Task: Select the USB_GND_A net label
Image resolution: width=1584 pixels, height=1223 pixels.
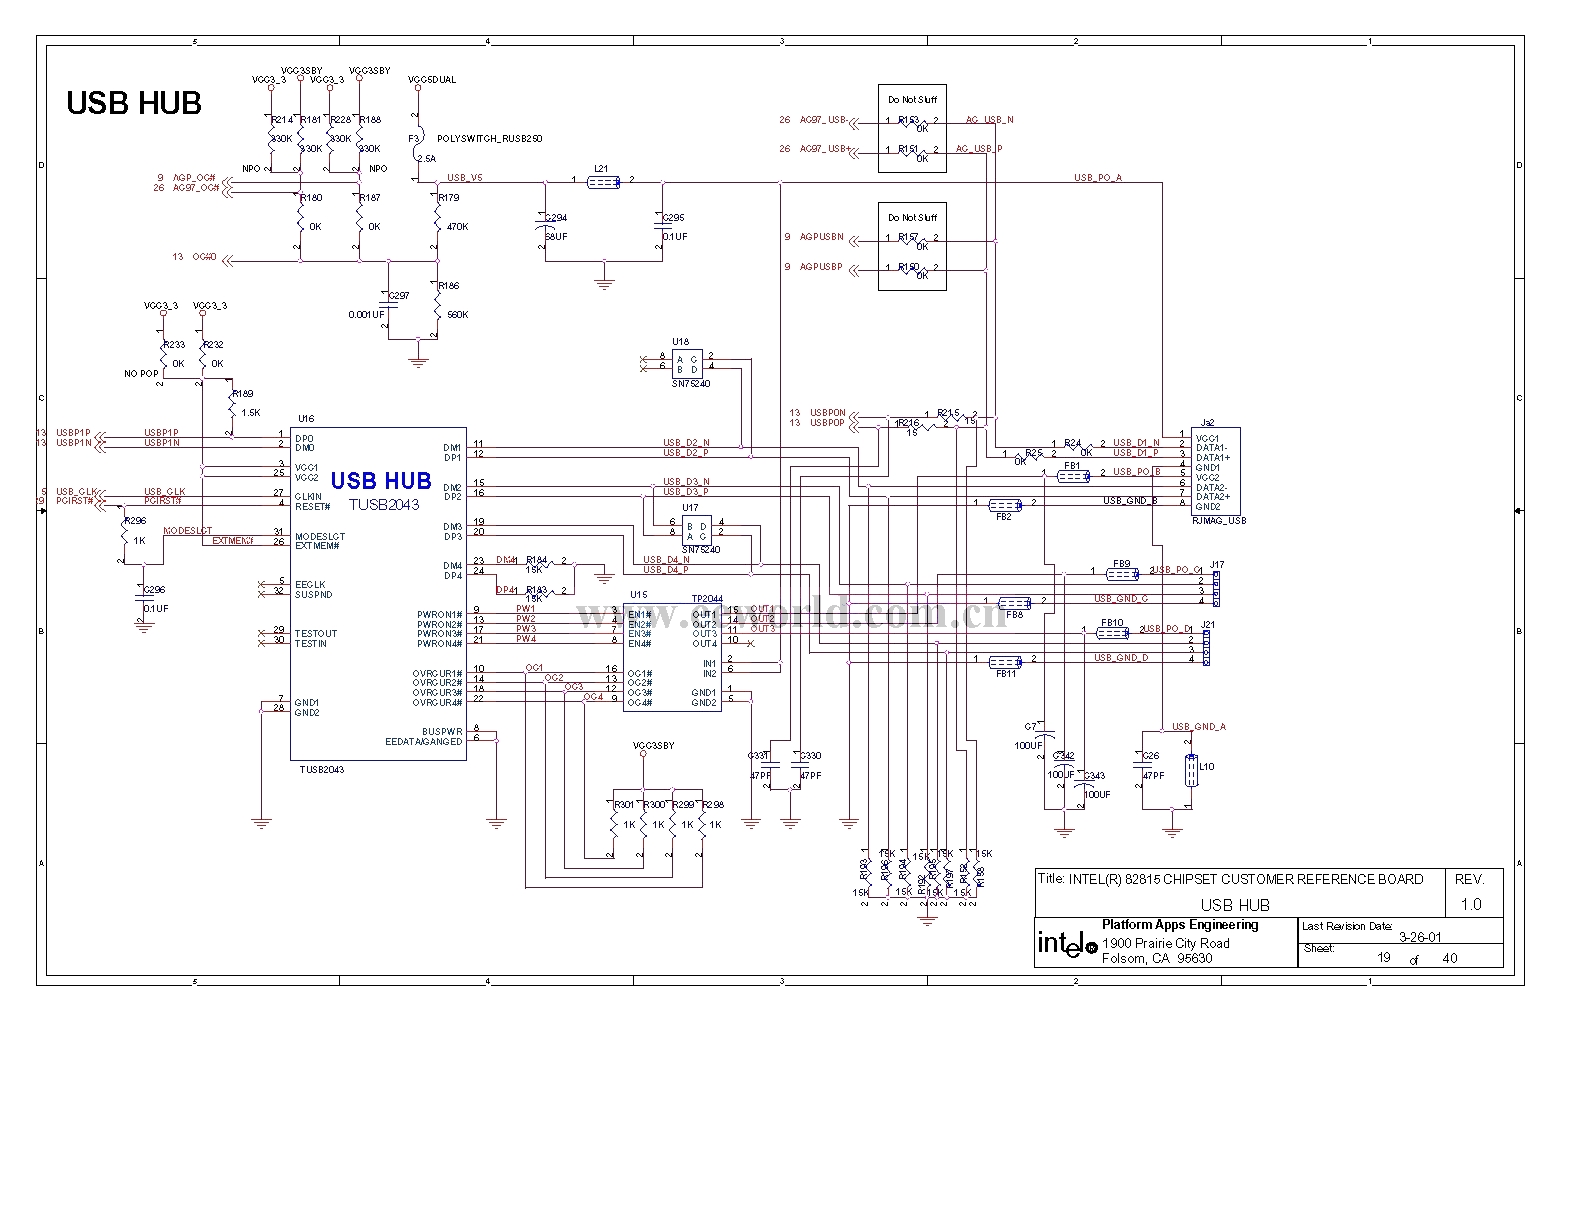Action: [x=1199, y=726]
